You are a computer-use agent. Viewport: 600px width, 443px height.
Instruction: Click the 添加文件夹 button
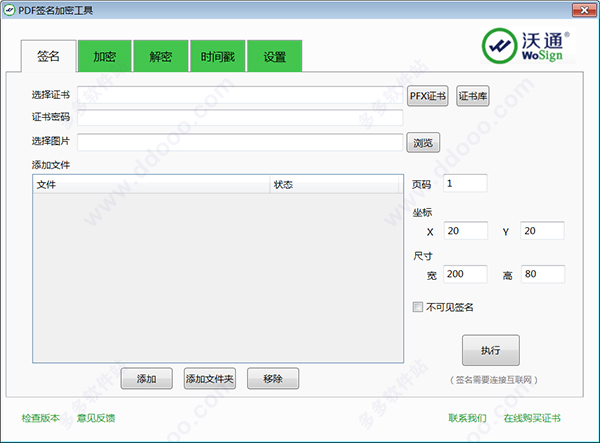click(210, 379)
